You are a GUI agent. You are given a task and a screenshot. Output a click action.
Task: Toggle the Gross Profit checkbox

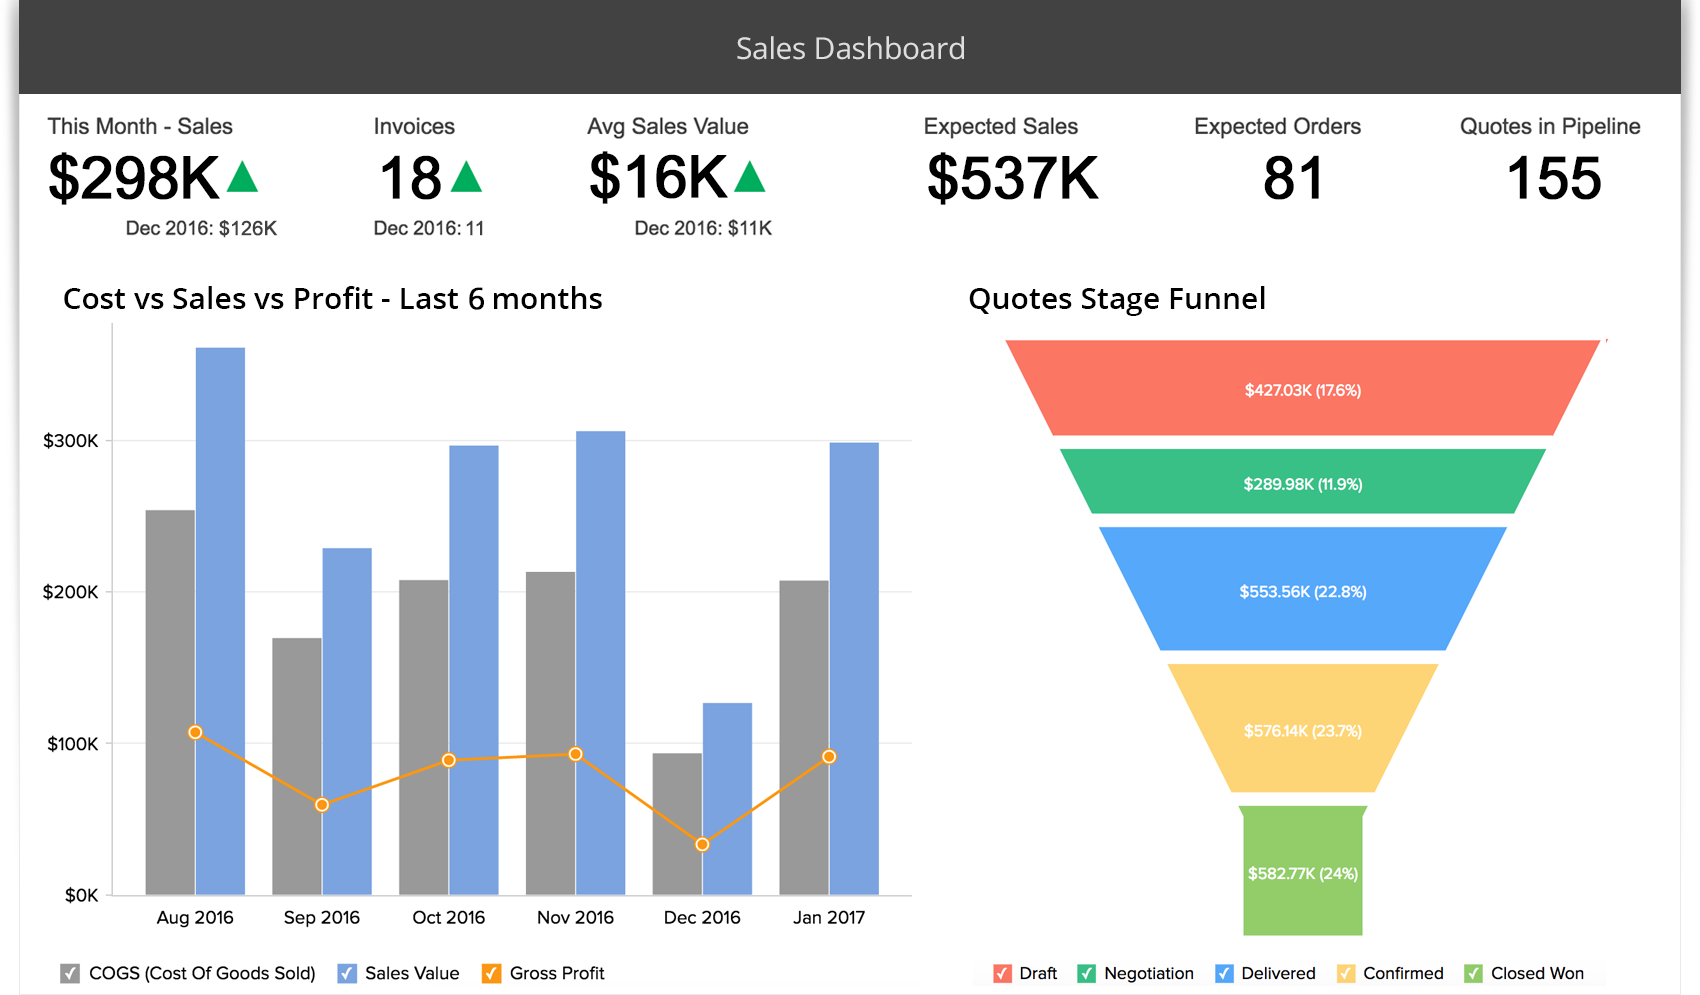pyautogui.click(x=489, y=972)
